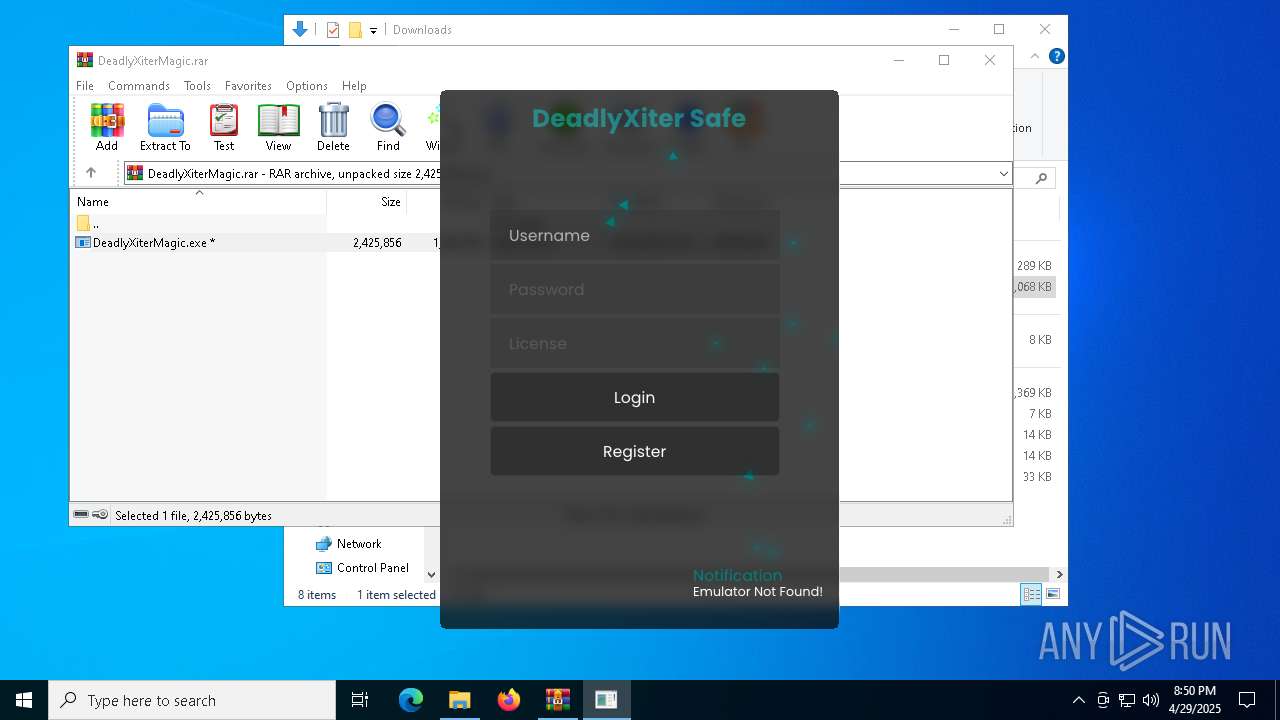Click Explorer horizontal scrollbar right arrow
This screenshot has height=720, width=1280.
(1059, 574)
